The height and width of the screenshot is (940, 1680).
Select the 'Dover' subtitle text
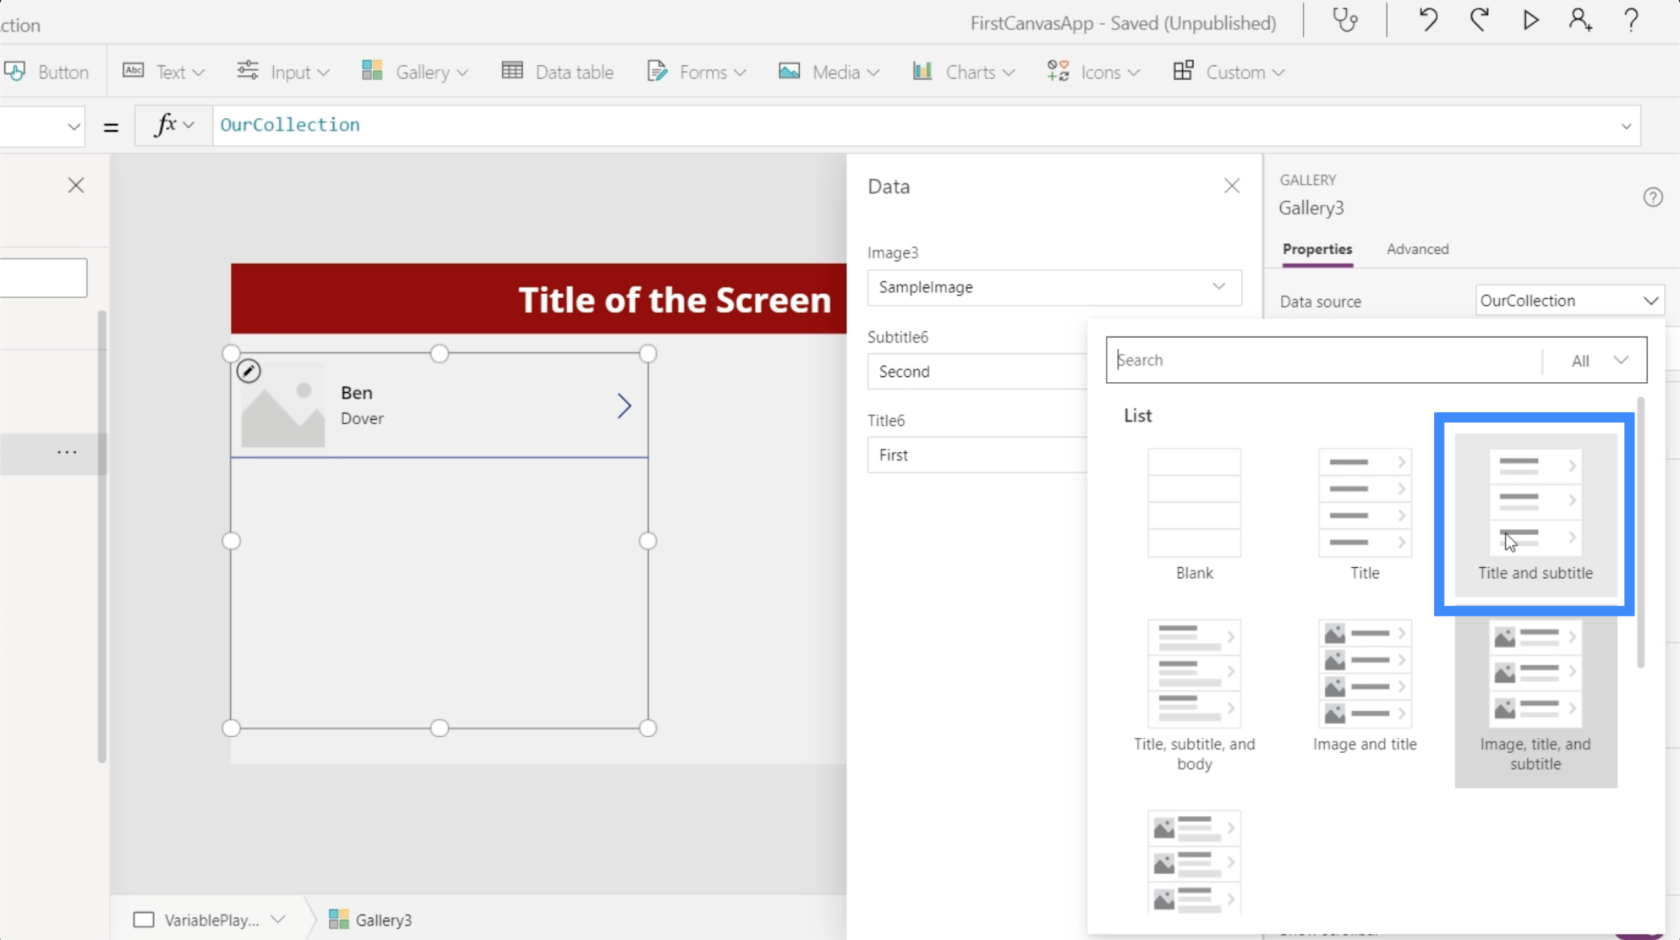362,418
